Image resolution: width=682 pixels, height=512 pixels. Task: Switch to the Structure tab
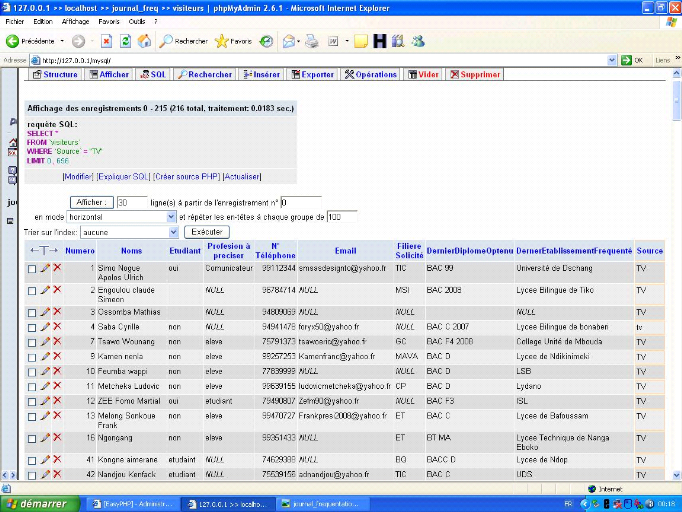(x=56, y=74)
